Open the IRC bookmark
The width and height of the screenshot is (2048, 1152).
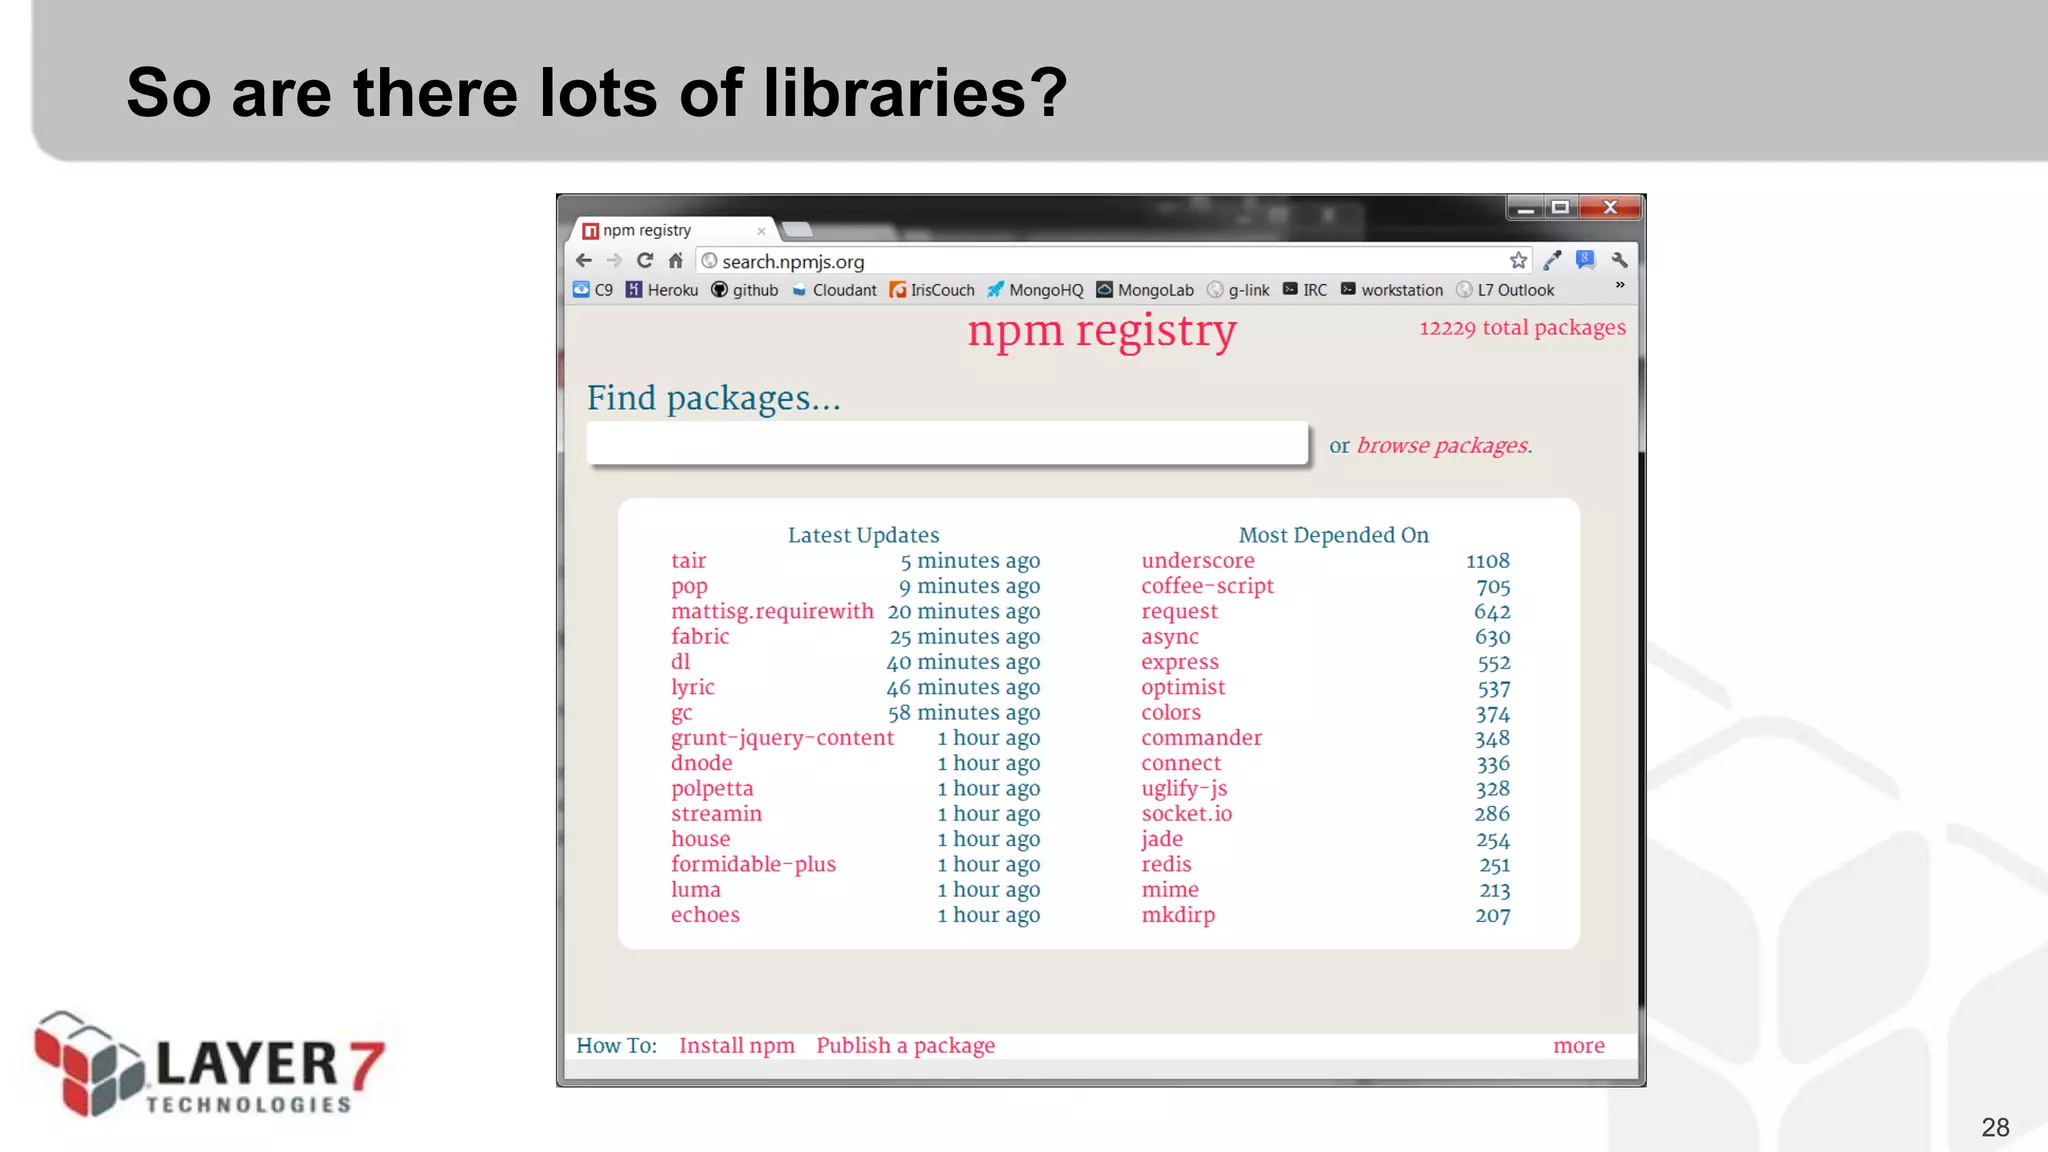click(x=1305, y=290)
